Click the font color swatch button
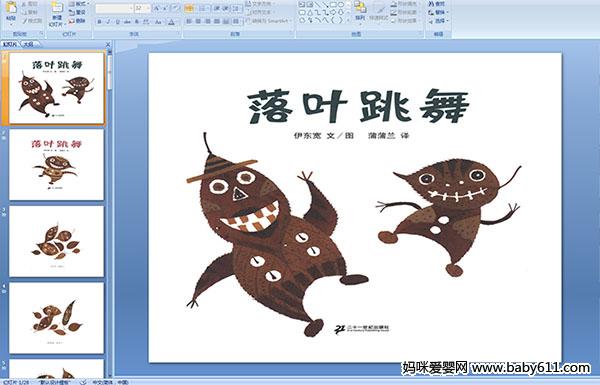Screen dimensions: 600x385 tap(171, 22)
